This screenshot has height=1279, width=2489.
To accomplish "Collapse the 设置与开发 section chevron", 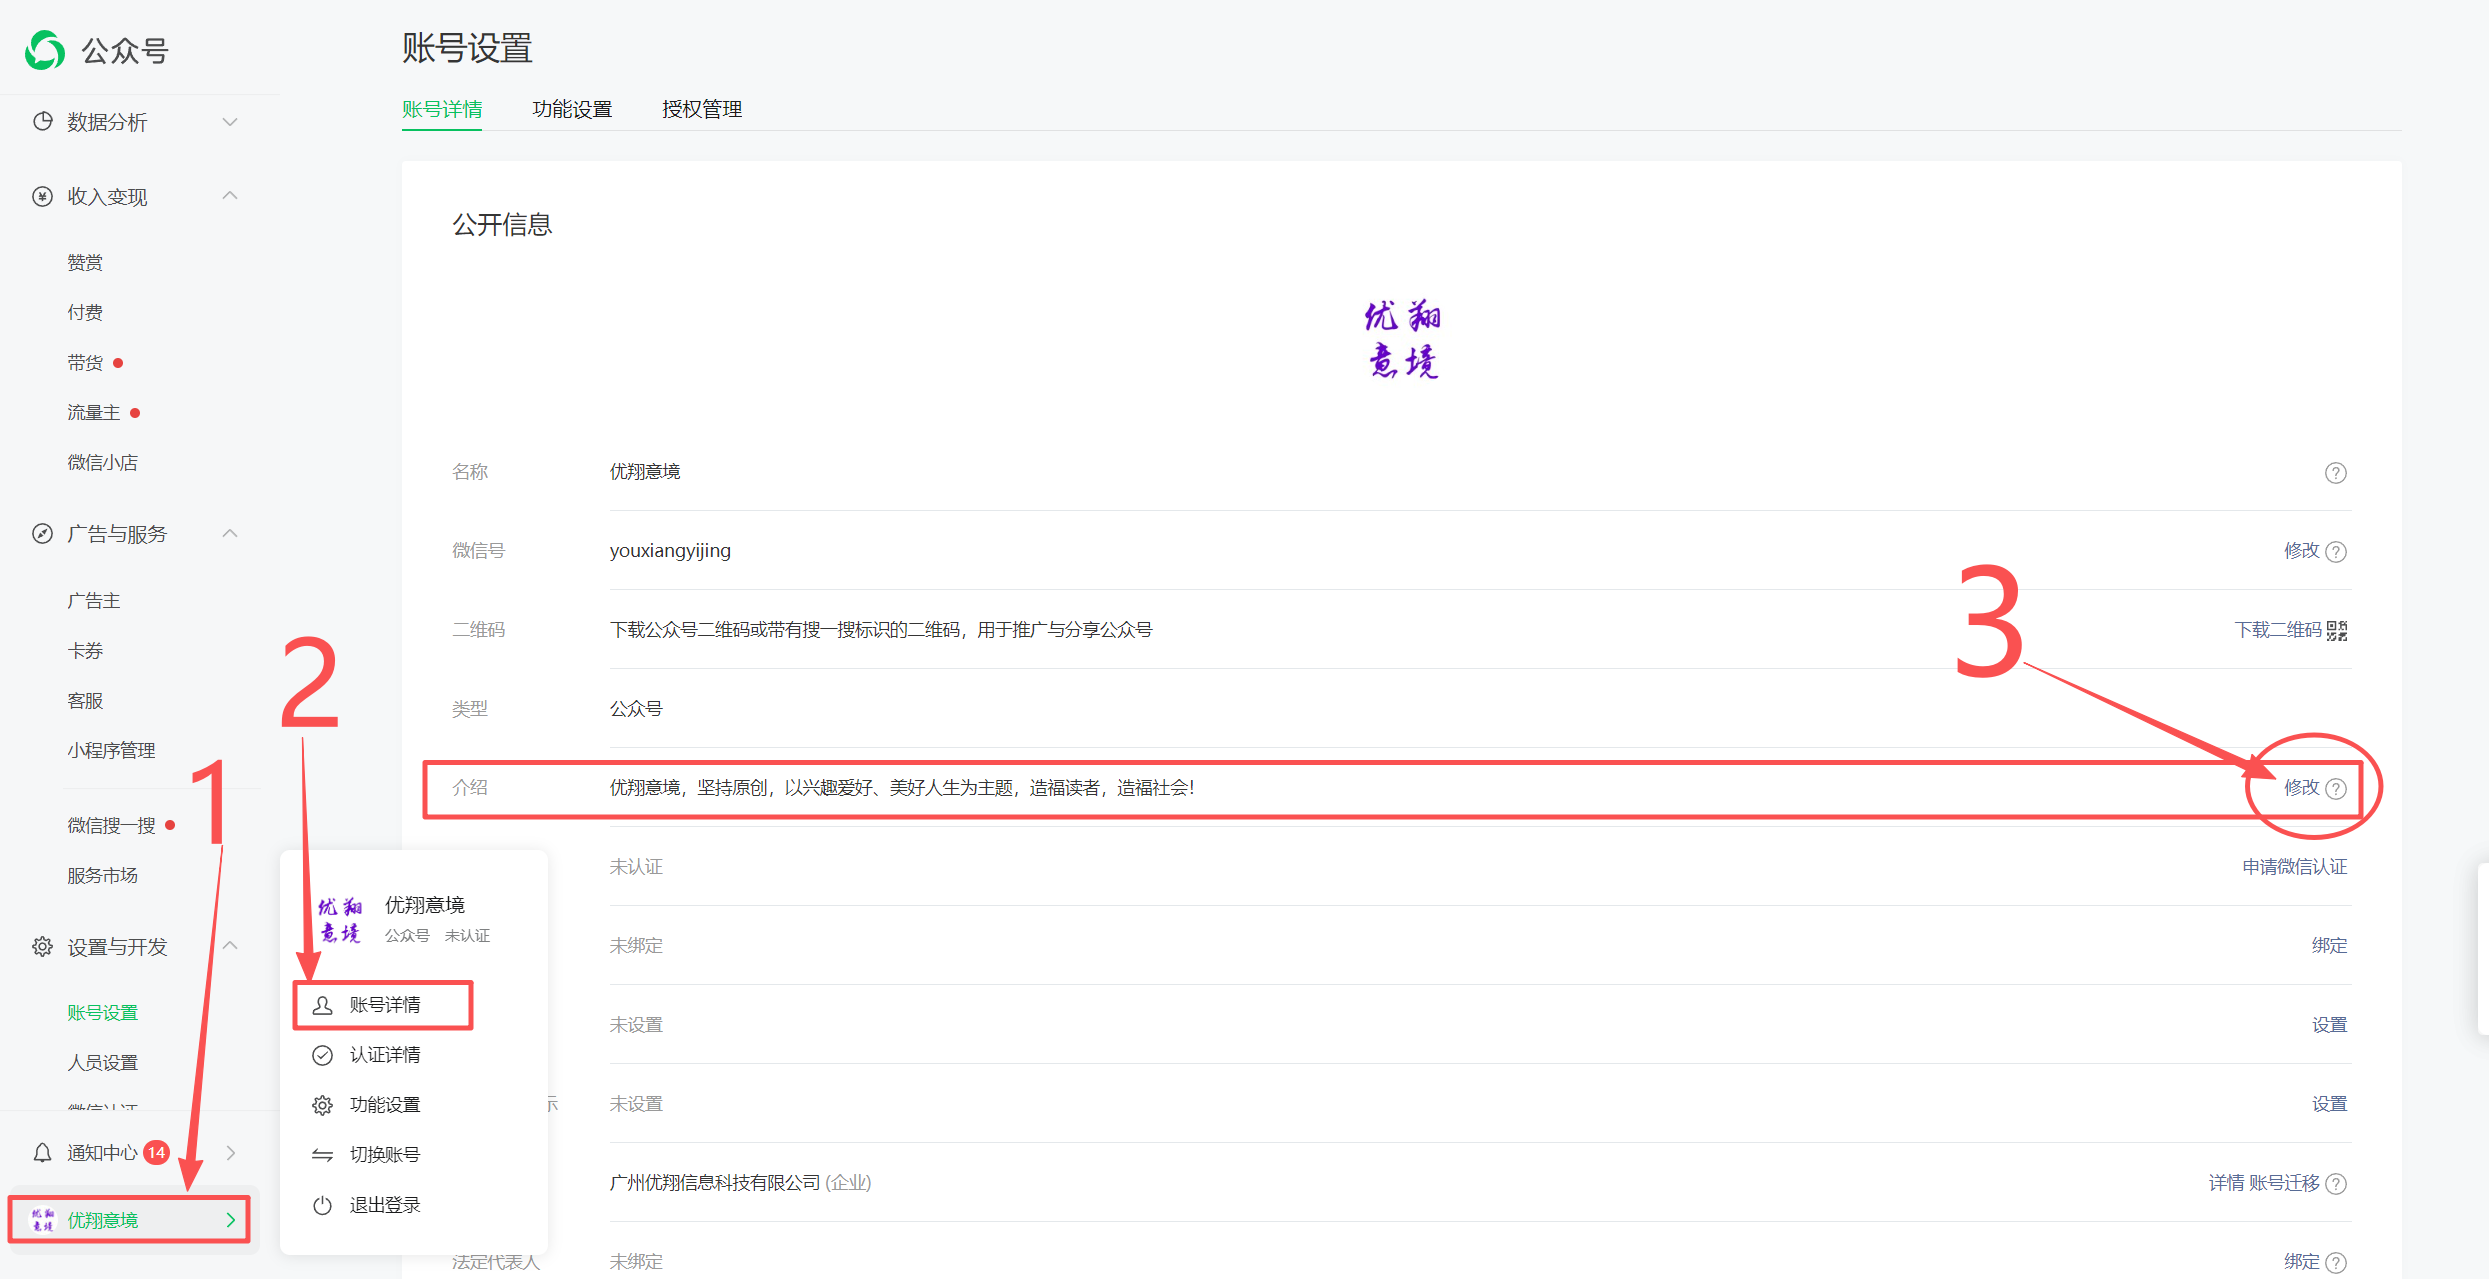I will tap(230, 946).
